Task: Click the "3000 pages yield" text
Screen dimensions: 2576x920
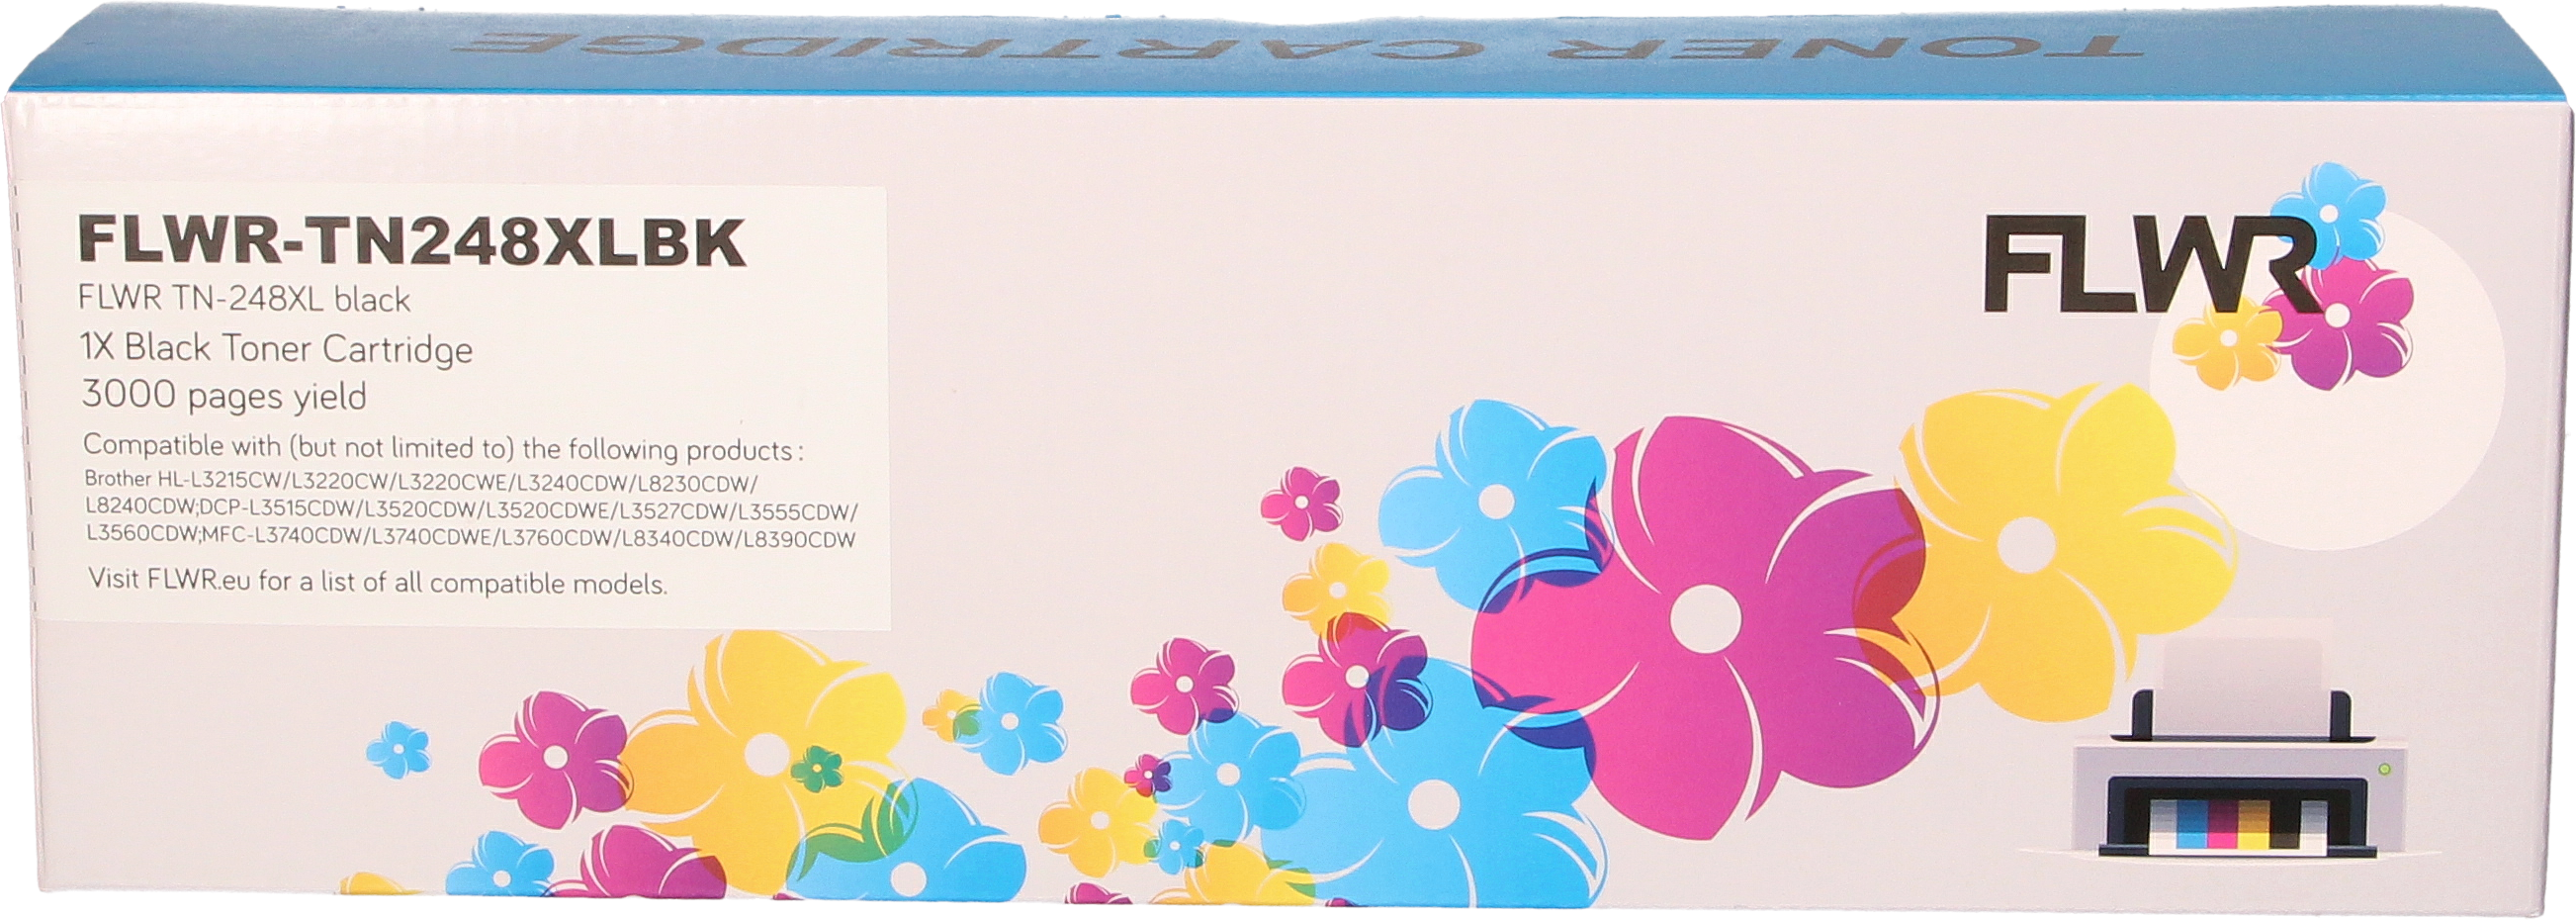Action: 225,397
